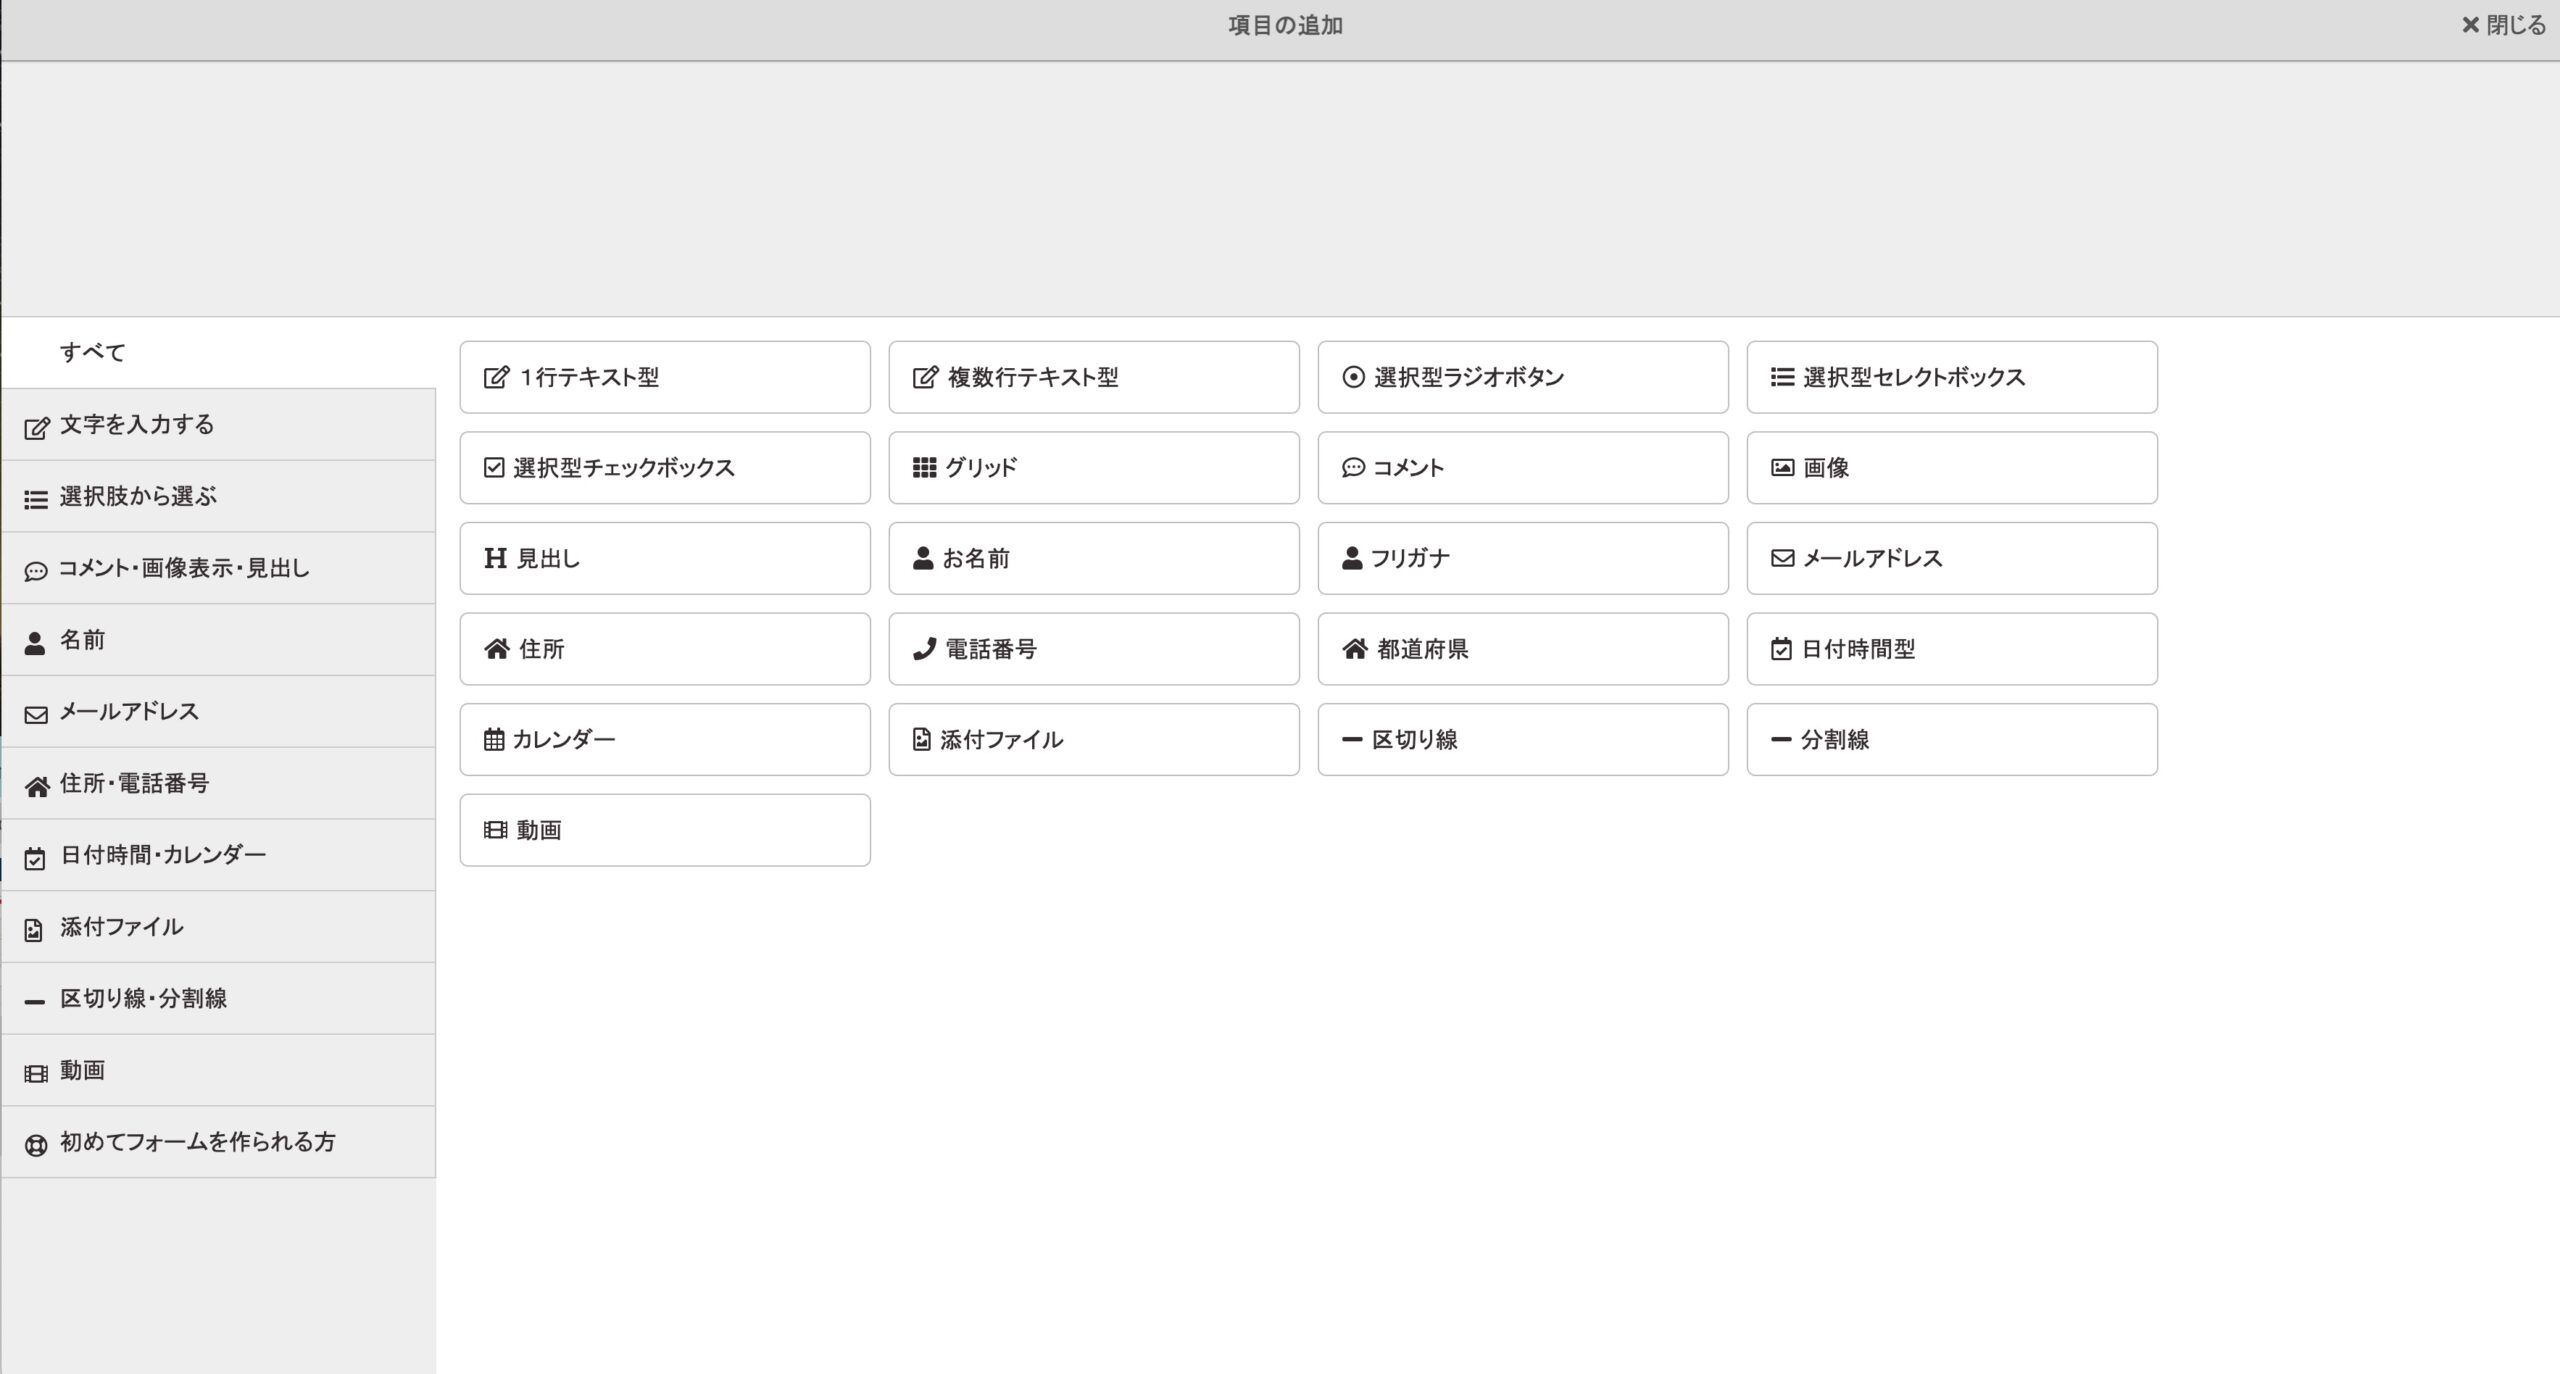The image size is (2560, 1374).
Task: Add a 動画 video element
Action: click(664, 830)
